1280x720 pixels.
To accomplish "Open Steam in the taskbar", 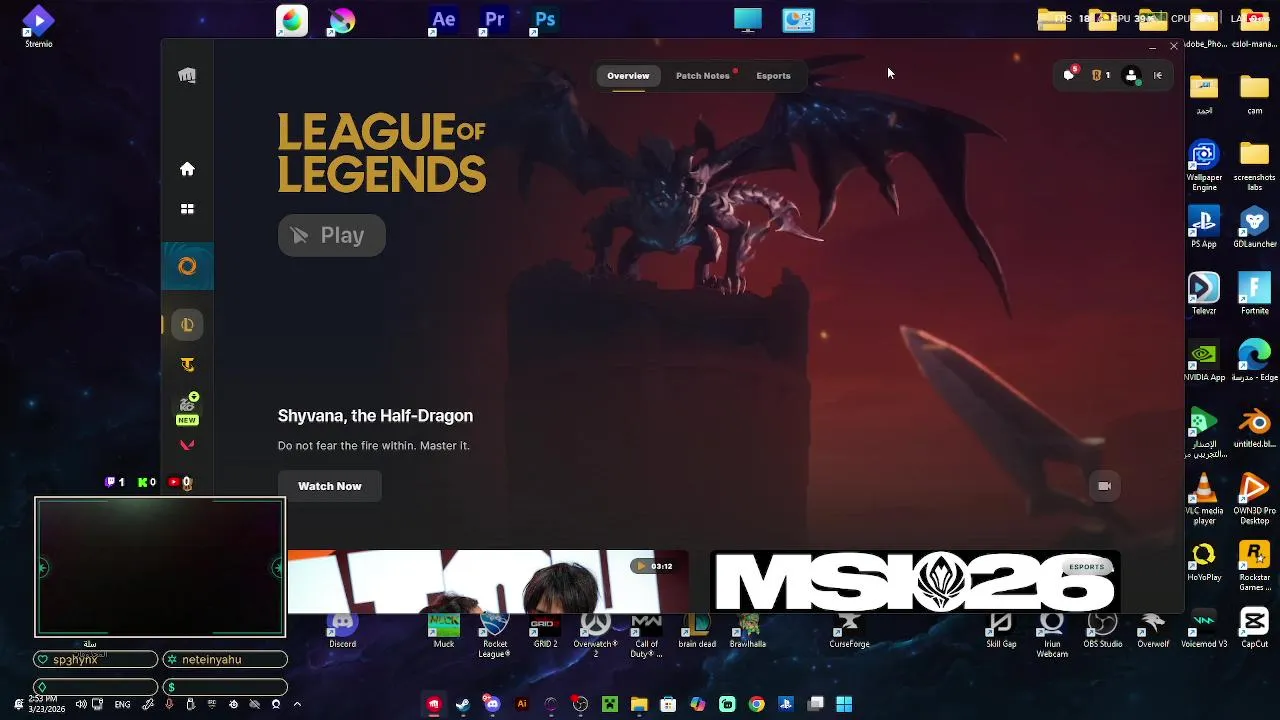I will (462, 704).
